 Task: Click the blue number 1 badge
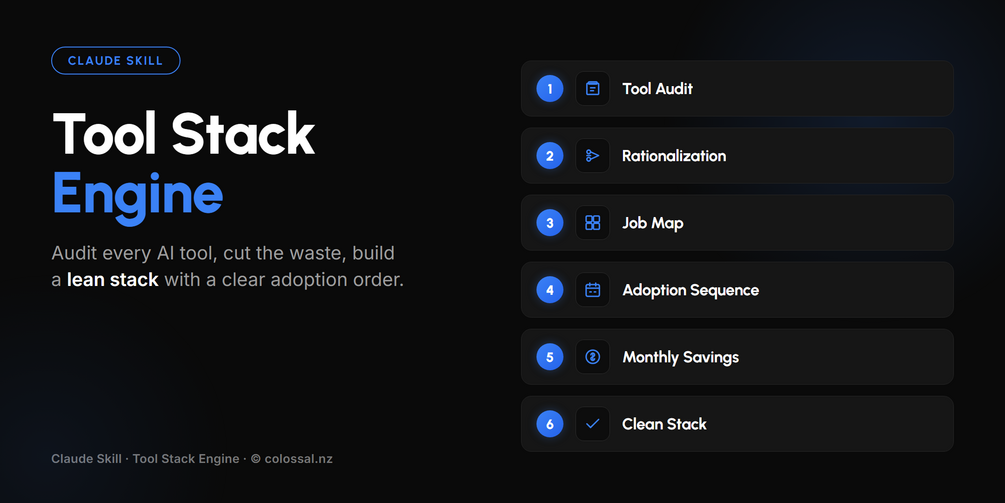point(549,88)
